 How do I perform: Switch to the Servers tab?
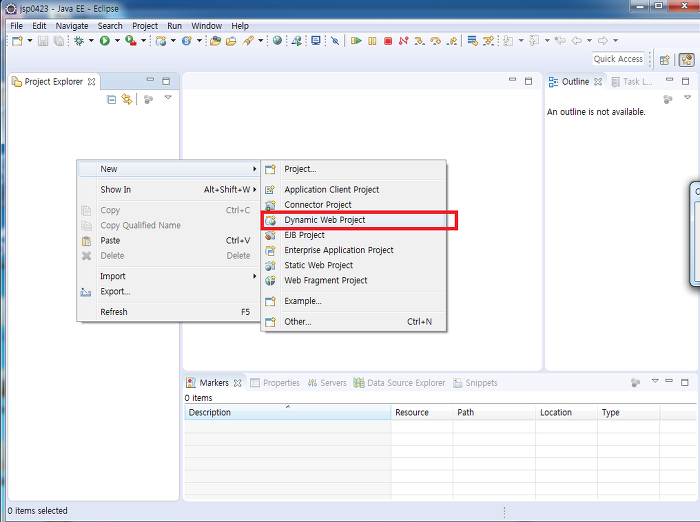tap(327, 383)
